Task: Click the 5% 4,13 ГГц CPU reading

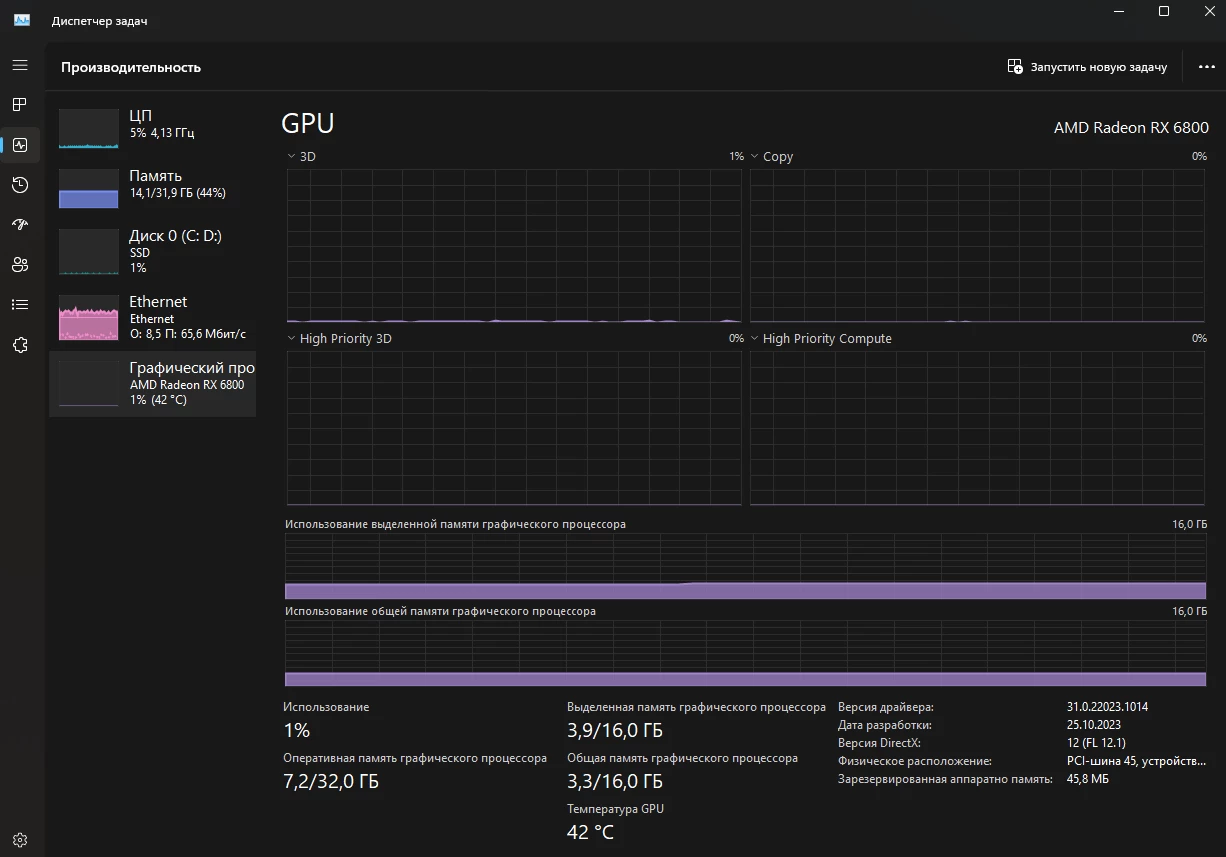Action: coord(162,133)
